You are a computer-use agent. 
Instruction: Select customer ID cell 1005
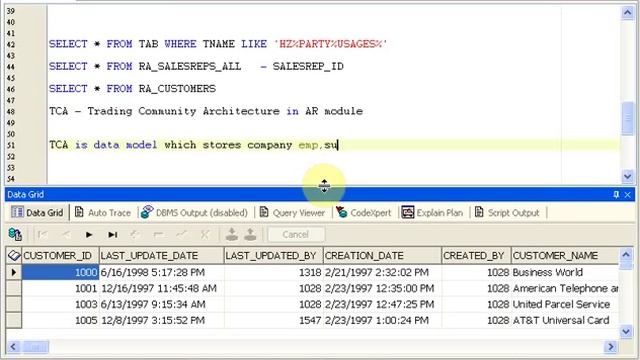60,320
